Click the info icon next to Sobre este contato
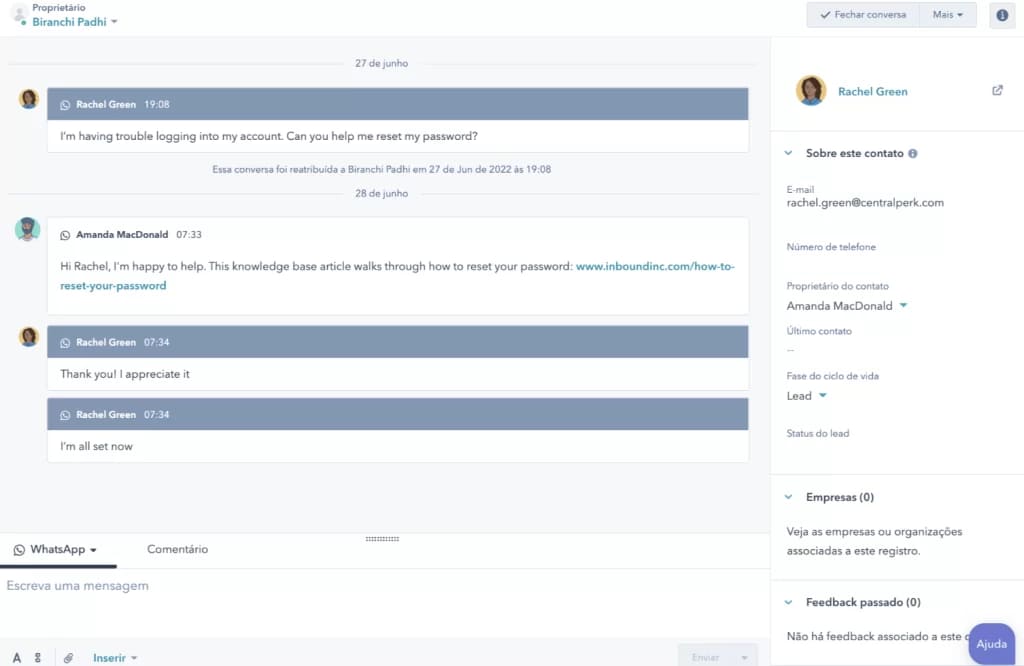This screenshot has width=1024, height=666. coord(913,154)
